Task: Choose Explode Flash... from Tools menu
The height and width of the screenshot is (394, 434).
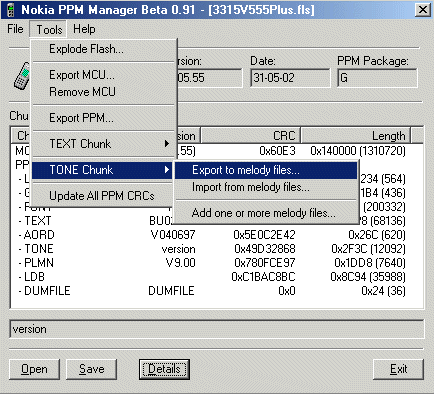Action: coord(103,49)
